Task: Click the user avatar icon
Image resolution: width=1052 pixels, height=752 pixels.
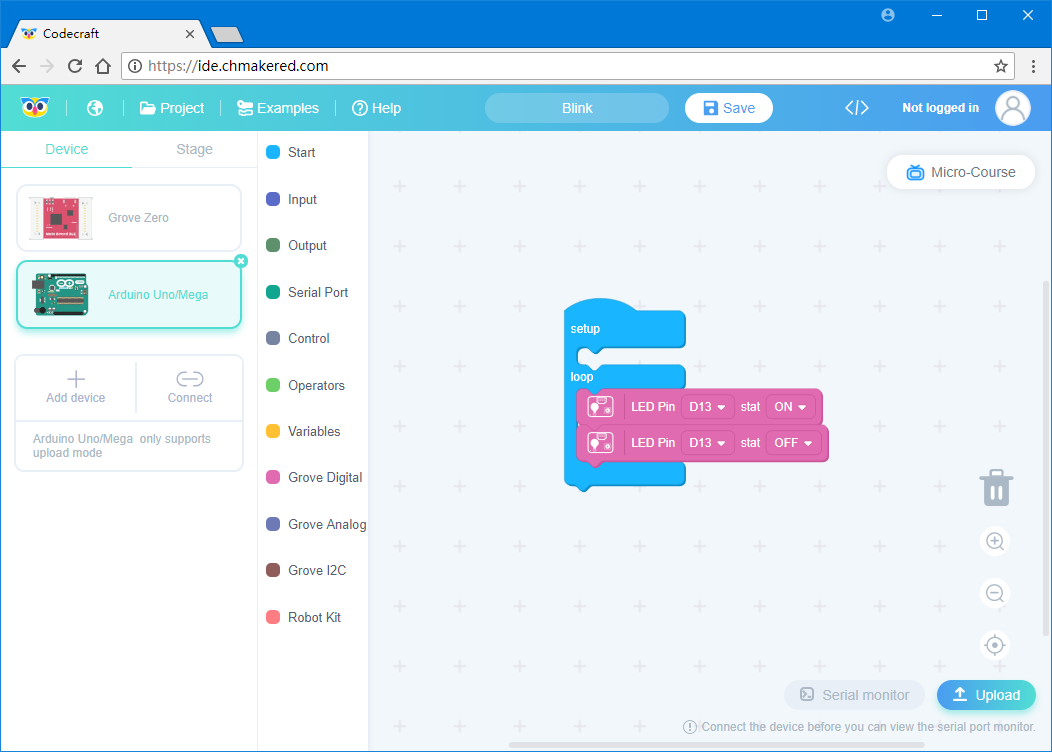Action: coord(1012,108)
